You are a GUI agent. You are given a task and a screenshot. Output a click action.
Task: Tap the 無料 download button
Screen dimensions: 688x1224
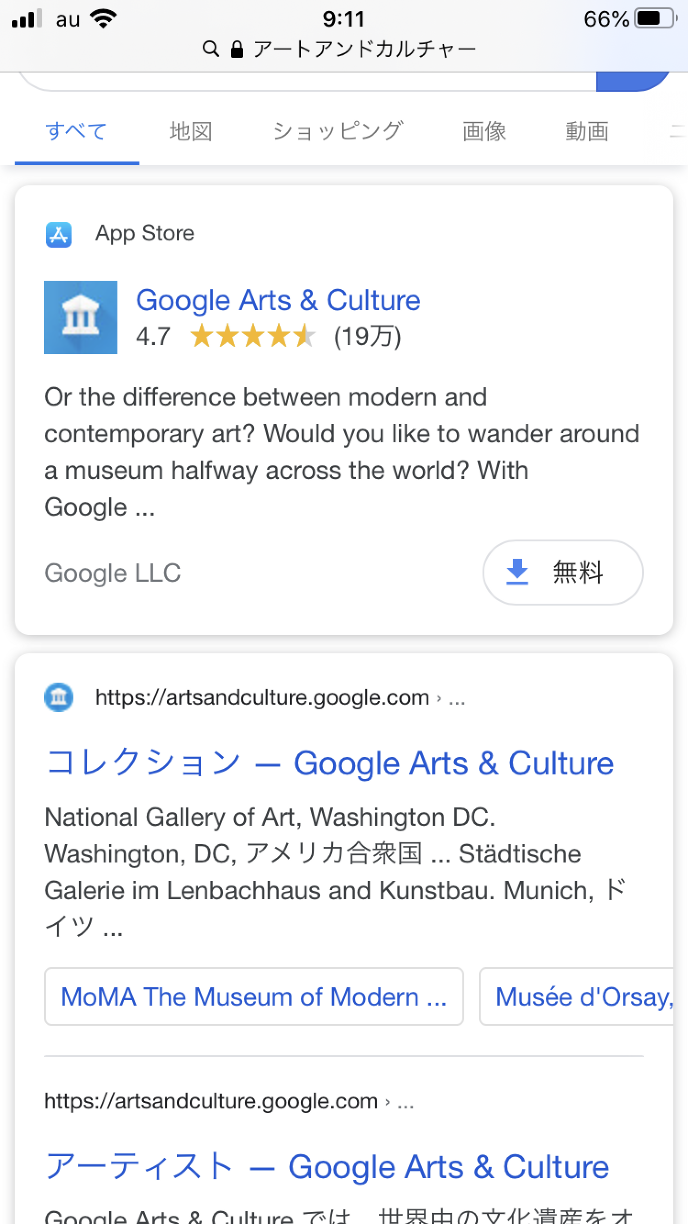click(563, 572)
